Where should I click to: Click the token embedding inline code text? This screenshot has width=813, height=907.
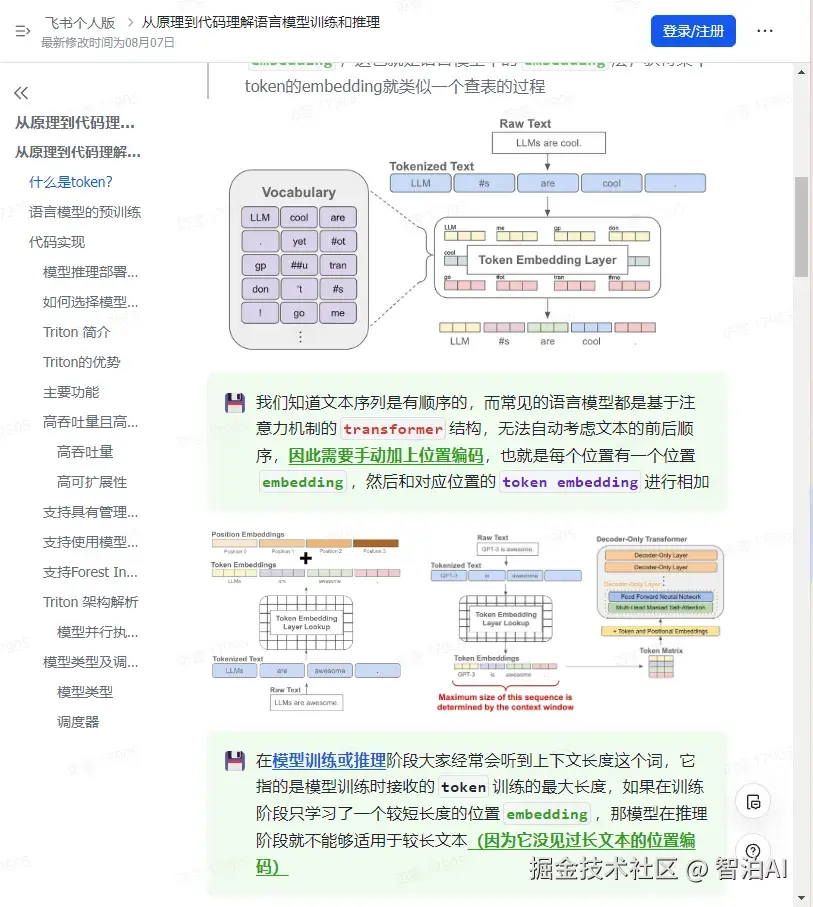click(570, 482)
